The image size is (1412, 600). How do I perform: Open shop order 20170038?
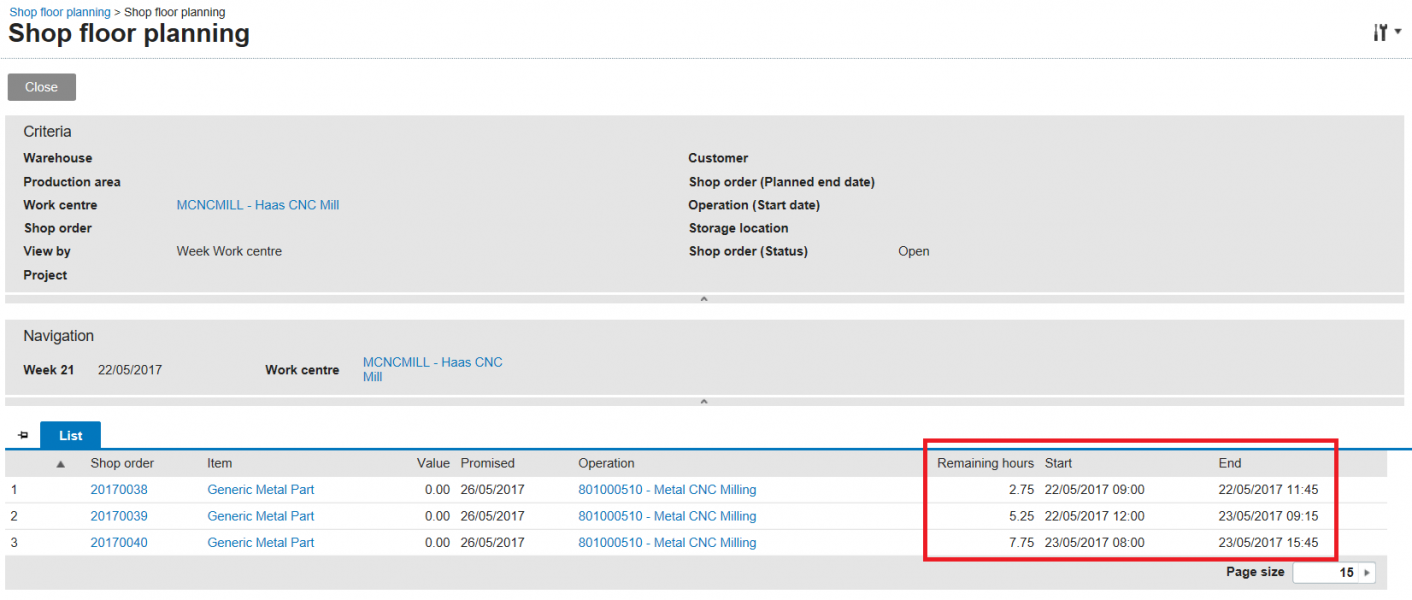tap(118, 490)
